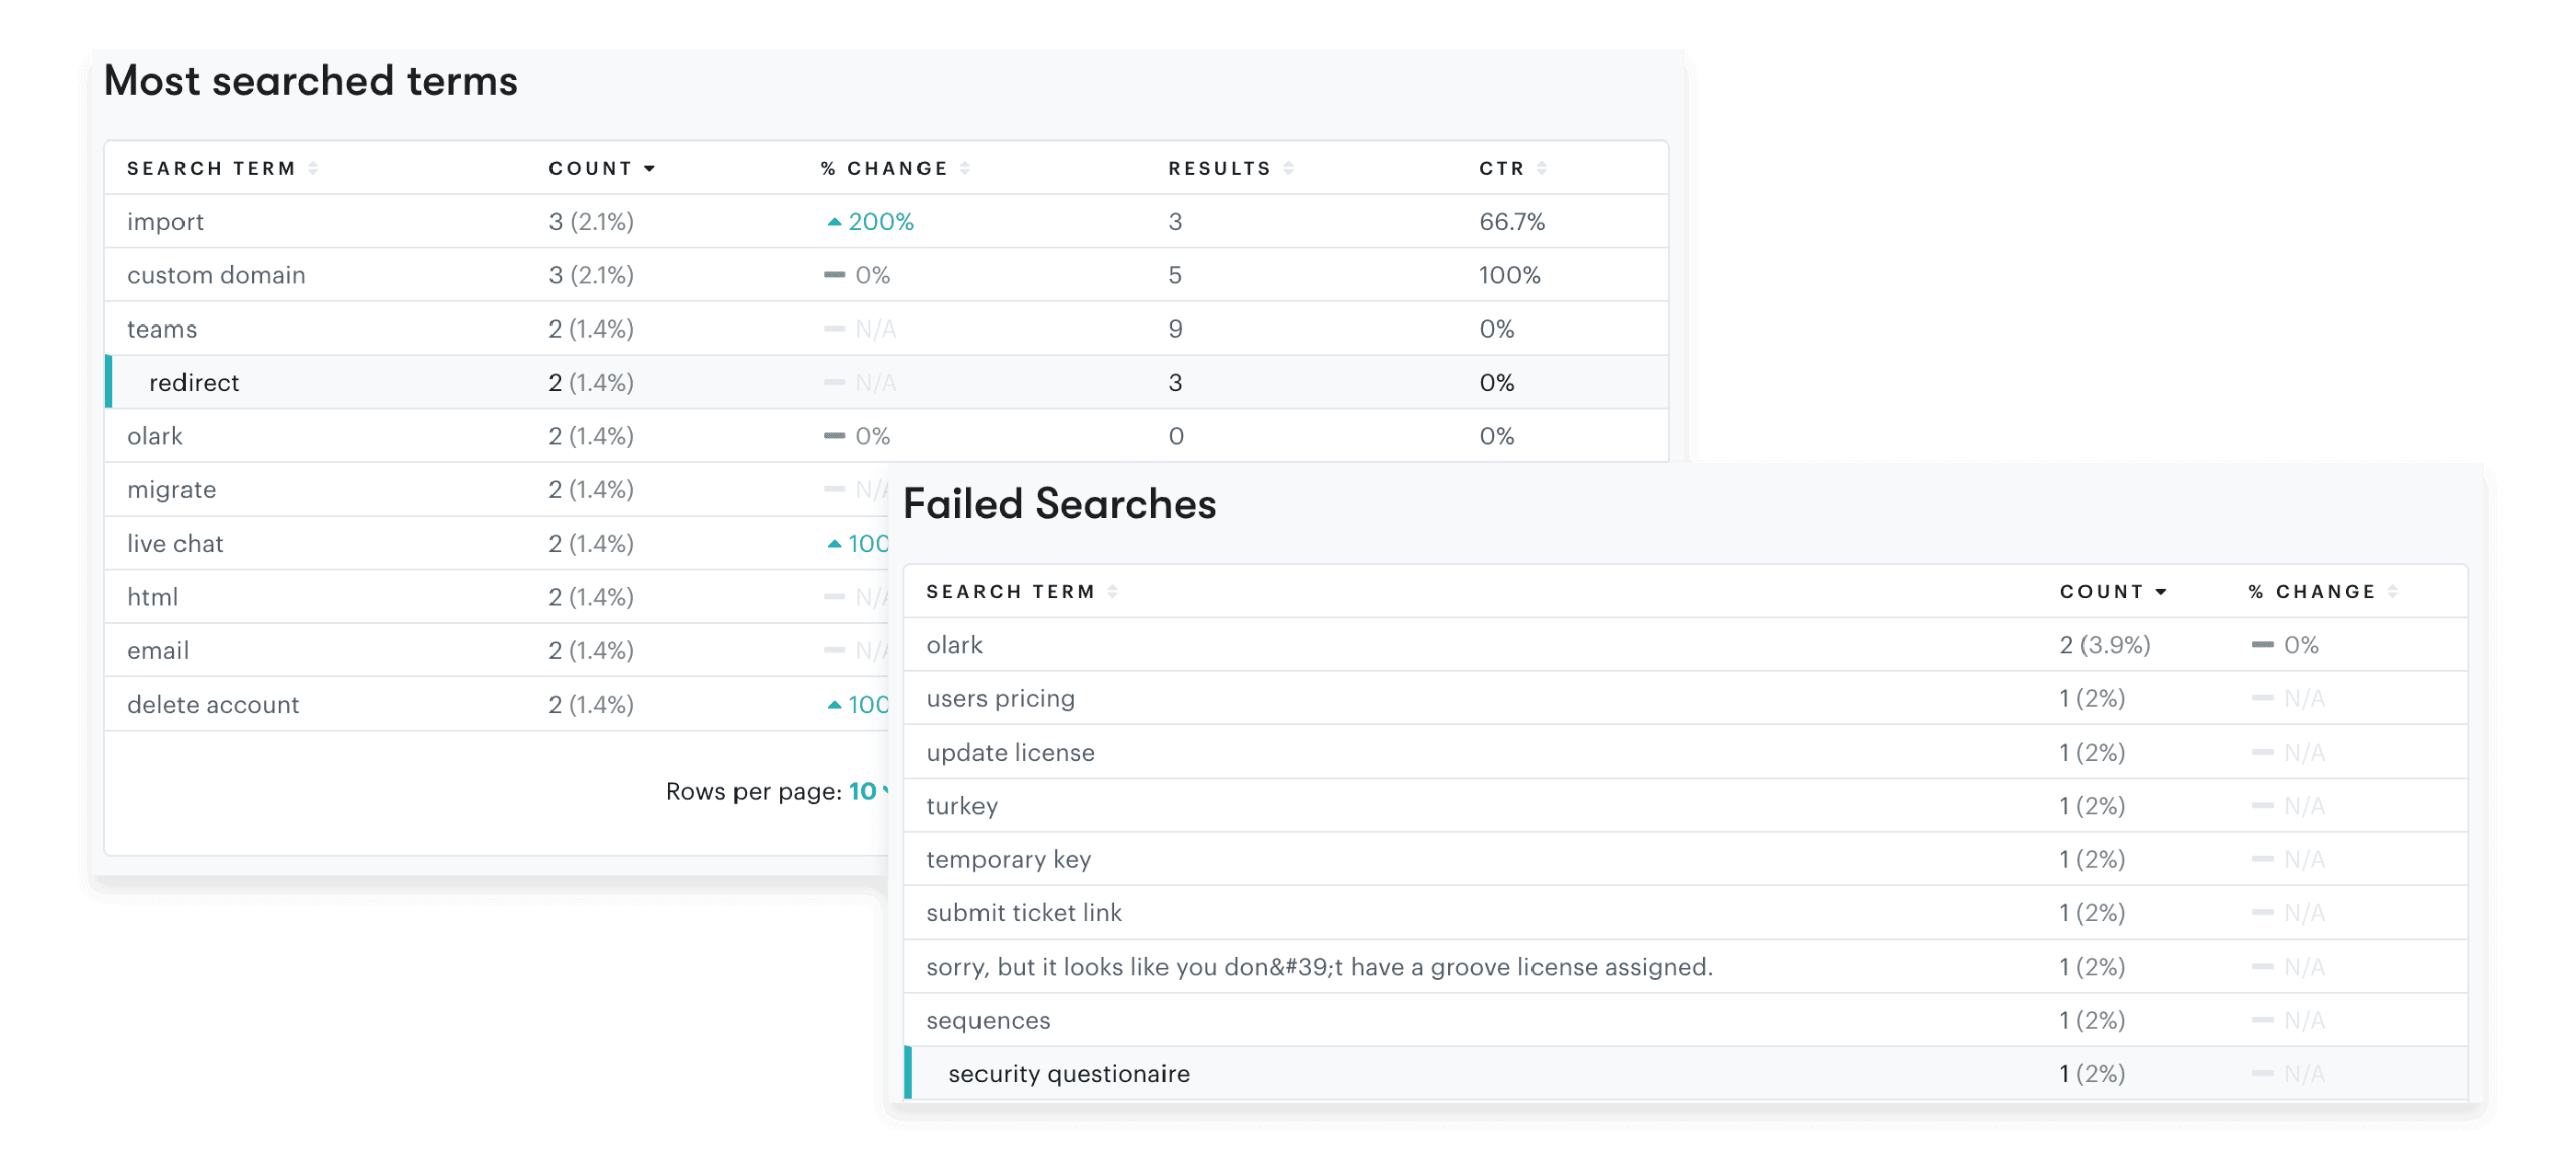Click the users pricing failed search entry
The width and height of the screenshot is (2576, 1152).
[x=1000, y=698]
